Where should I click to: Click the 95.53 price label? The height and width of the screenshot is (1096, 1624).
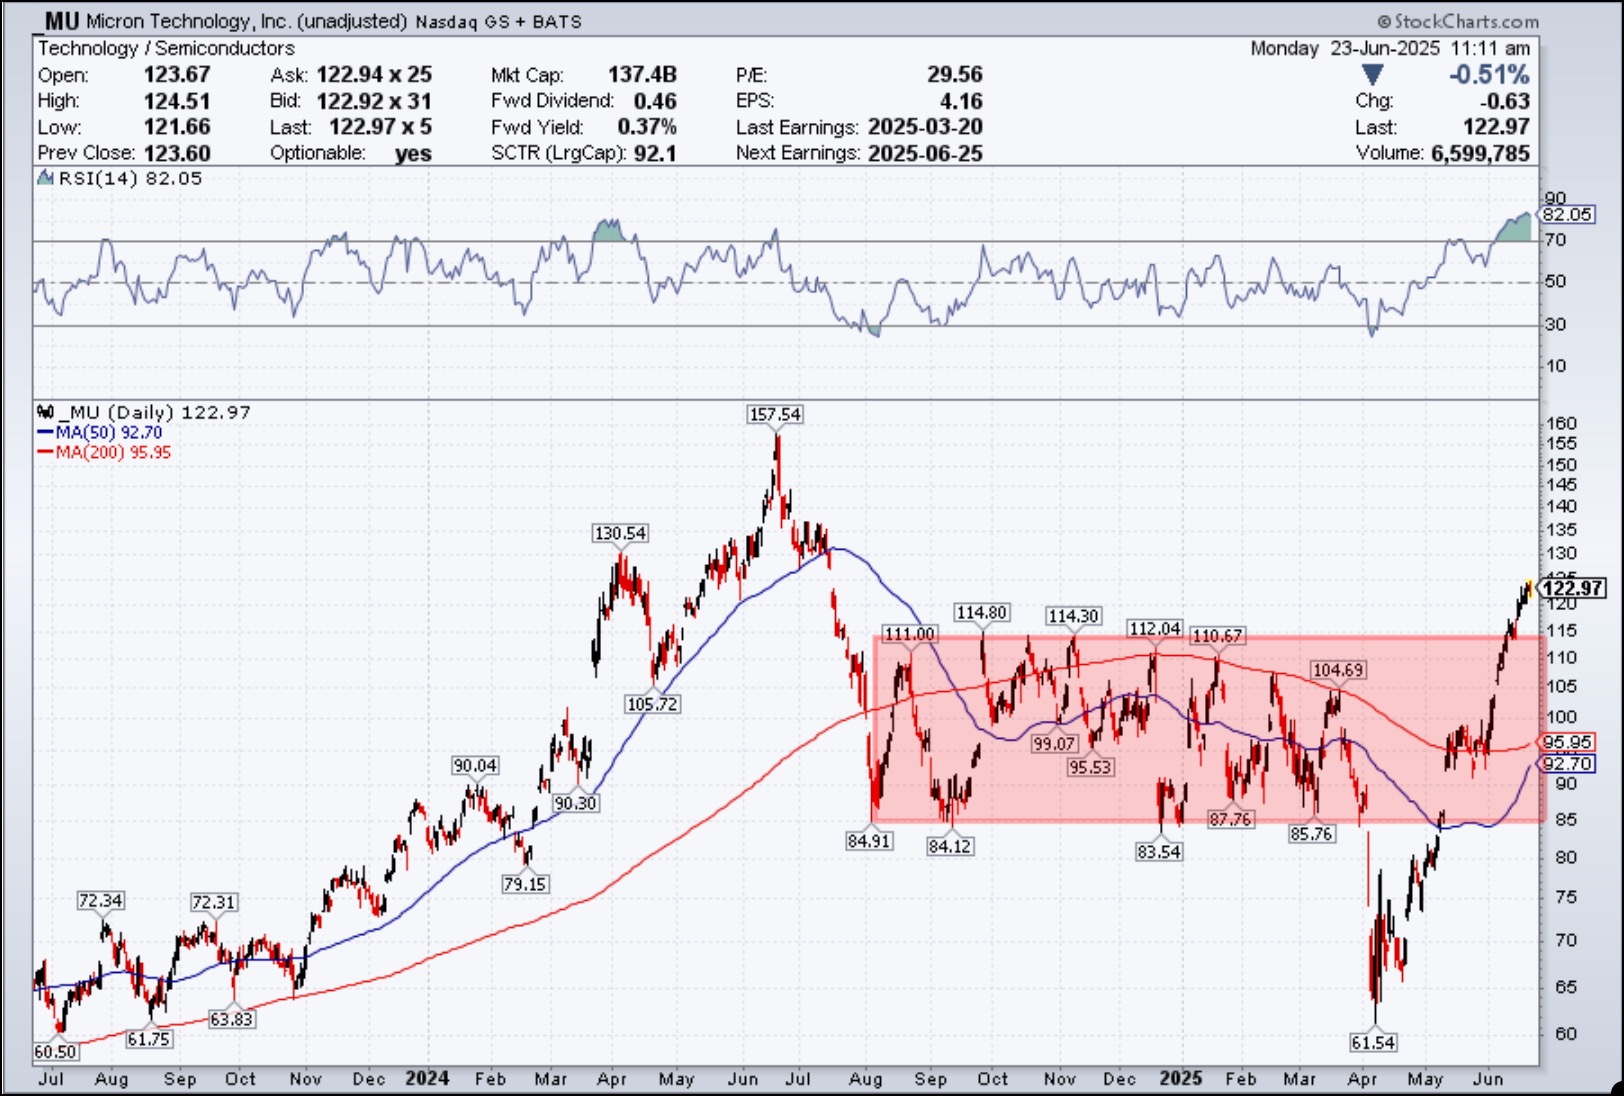(x=1090, y=767)
